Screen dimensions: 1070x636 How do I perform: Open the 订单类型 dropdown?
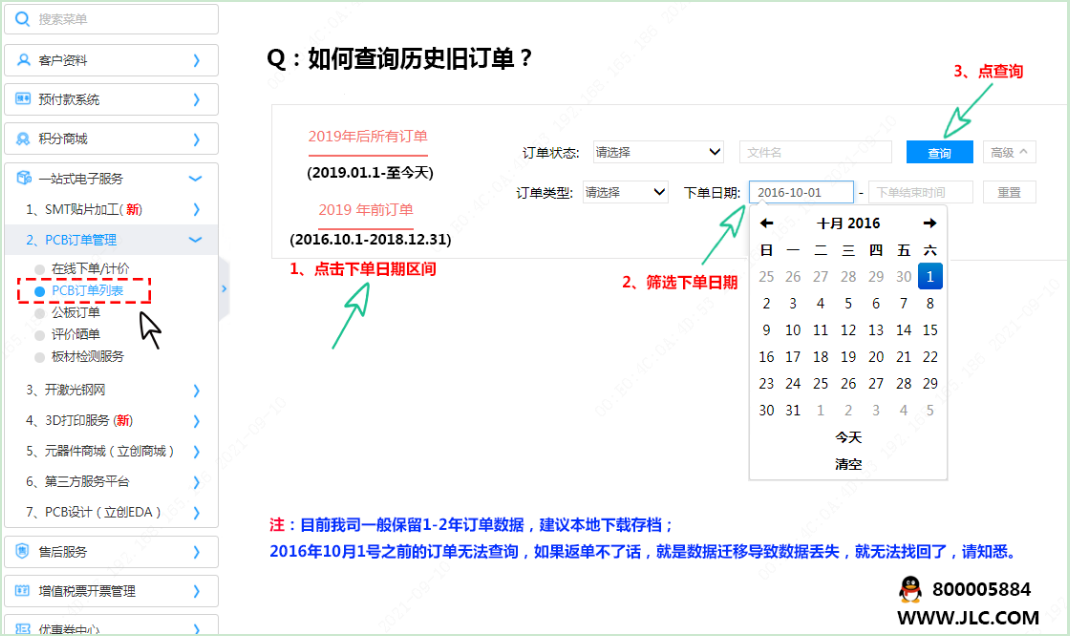[x=625, y=192]
